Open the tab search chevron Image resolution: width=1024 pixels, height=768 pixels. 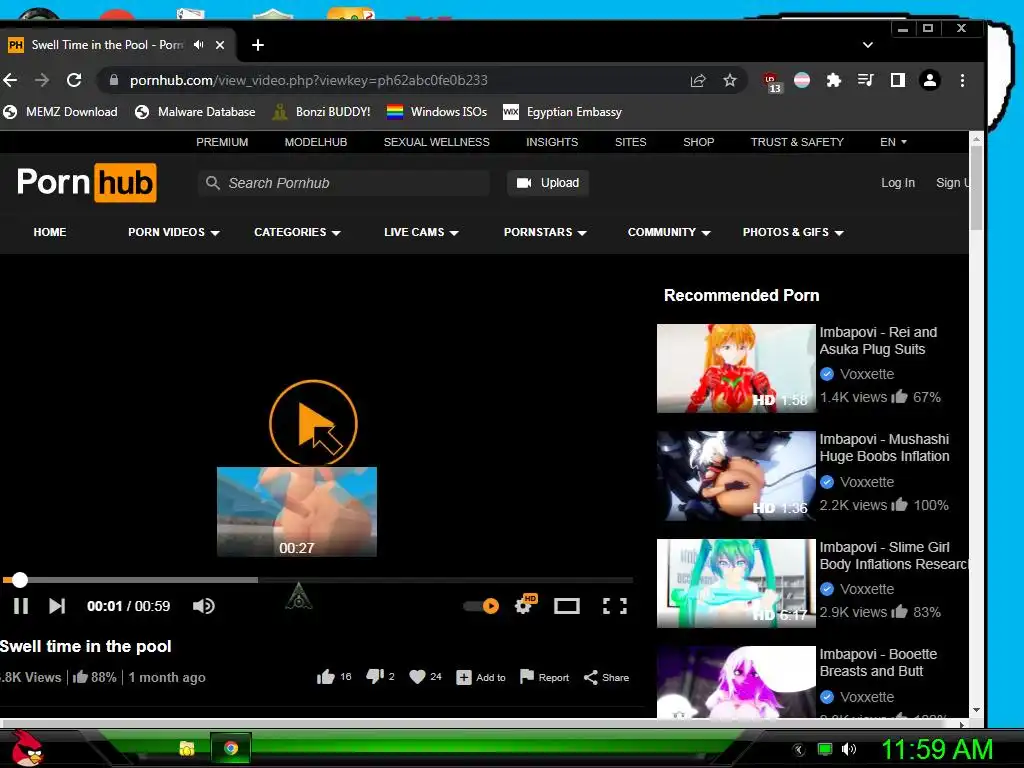867,45
